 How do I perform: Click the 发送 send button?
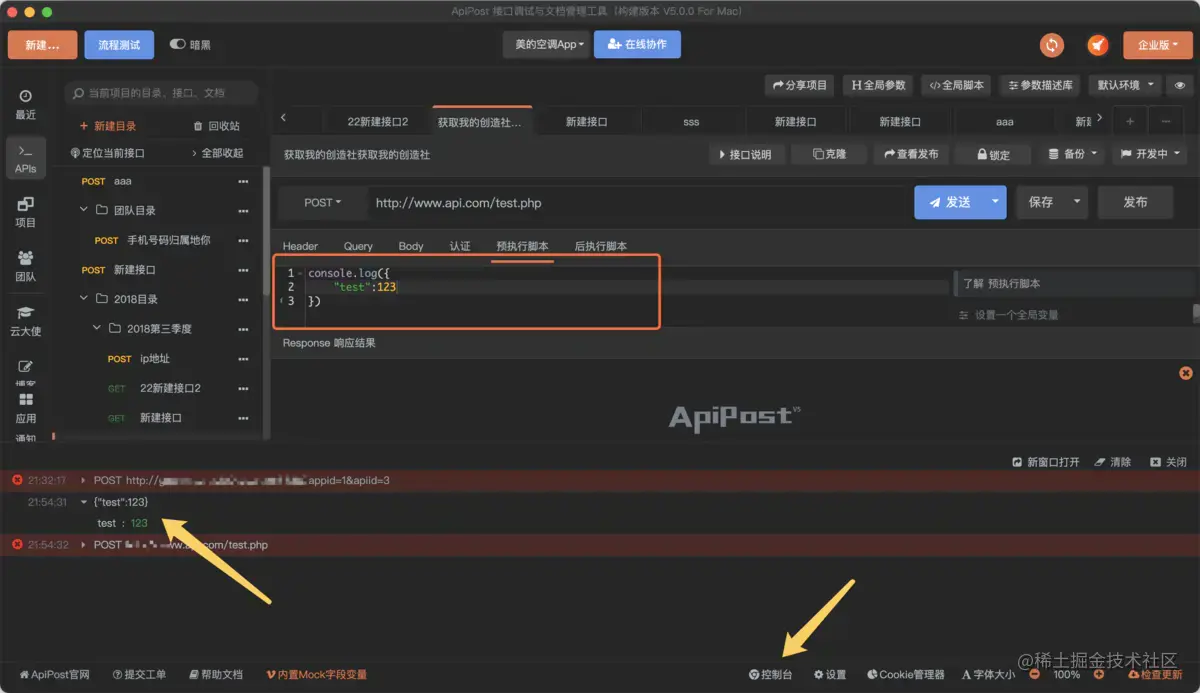tap(949, 202)
